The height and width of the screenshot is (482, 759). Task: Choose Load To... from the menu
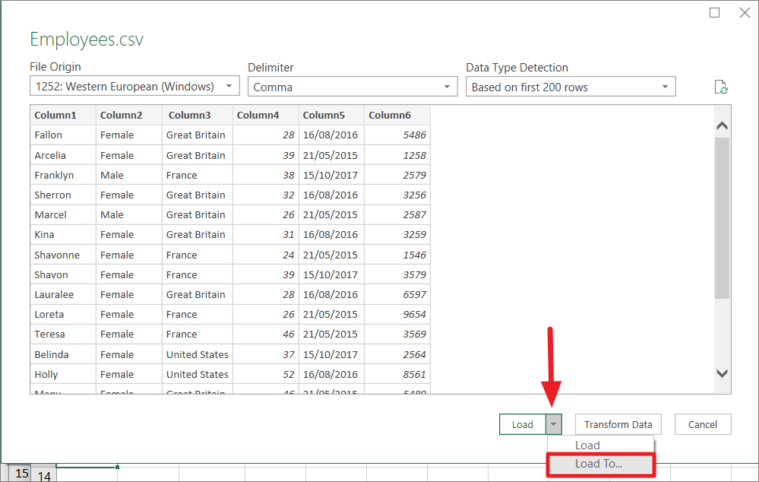tap(600, 464)
